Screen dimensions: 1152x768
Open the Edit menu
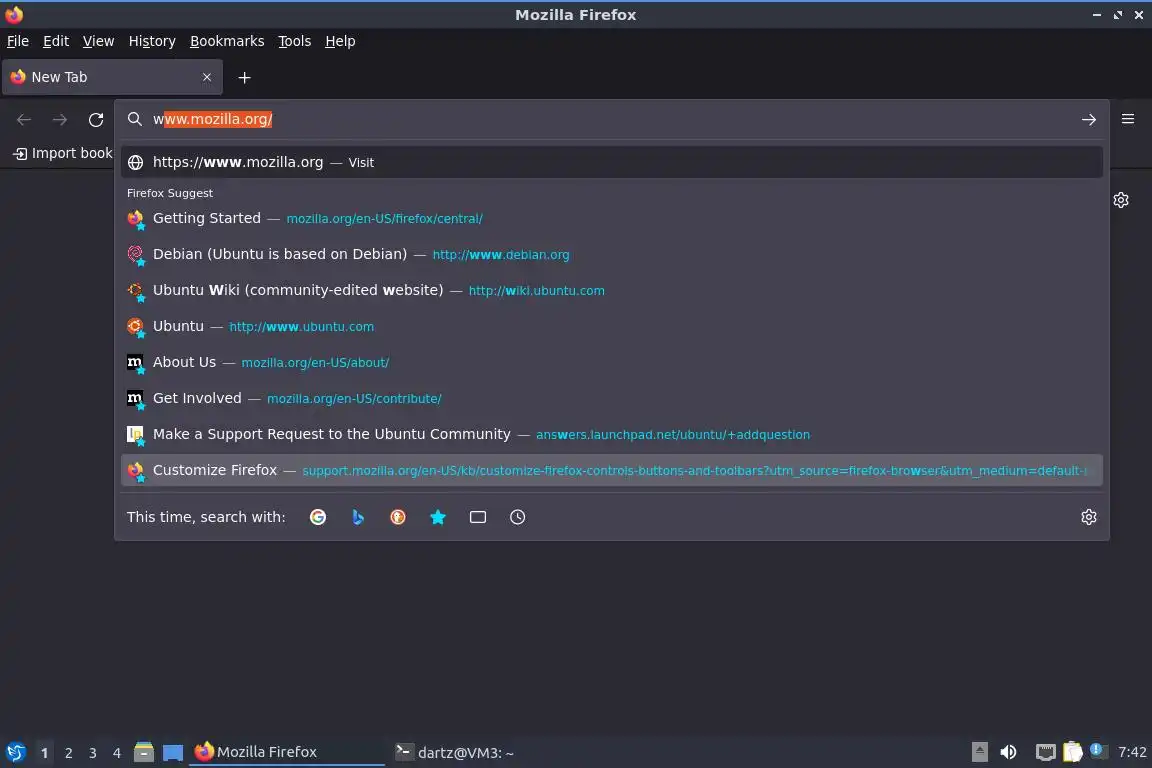[x=56, y=41]
